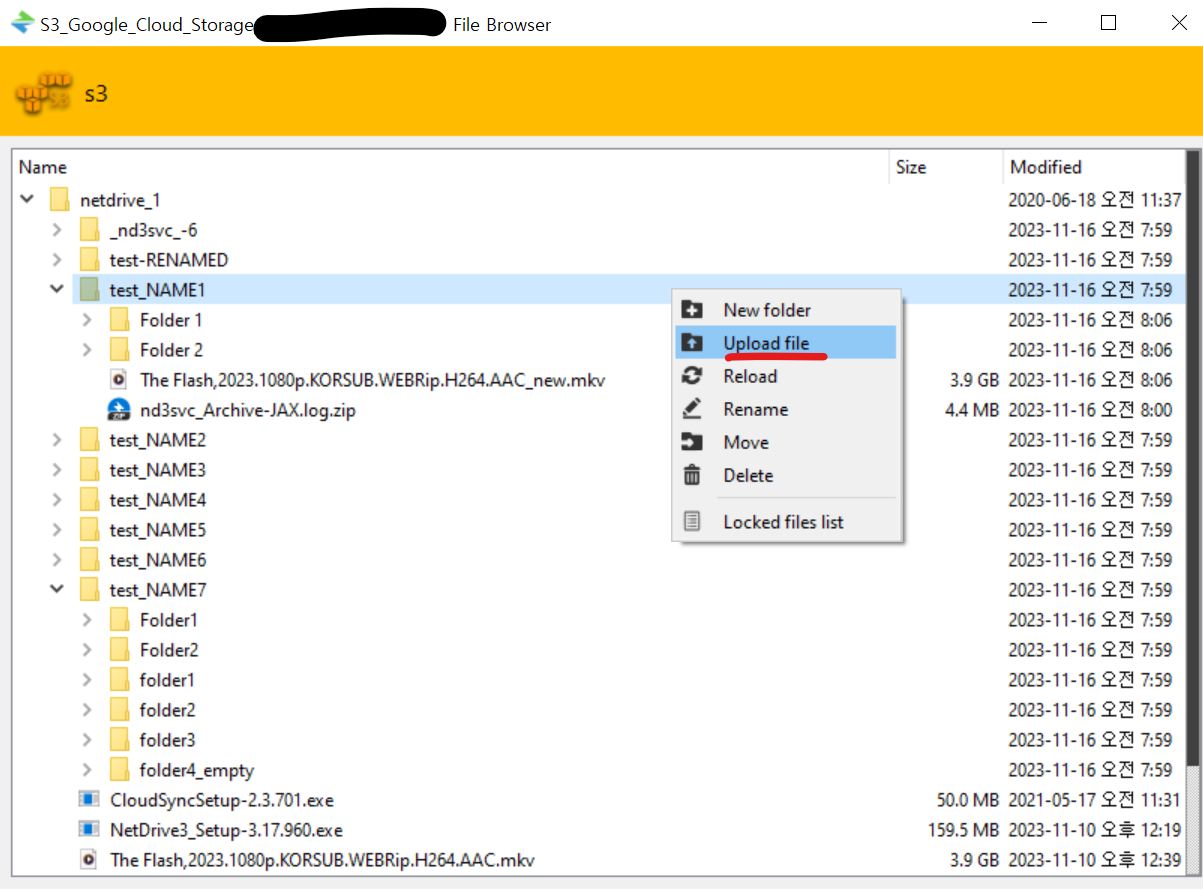Select the "_nd3svc_-6" folder name

[x=154, y=230]
